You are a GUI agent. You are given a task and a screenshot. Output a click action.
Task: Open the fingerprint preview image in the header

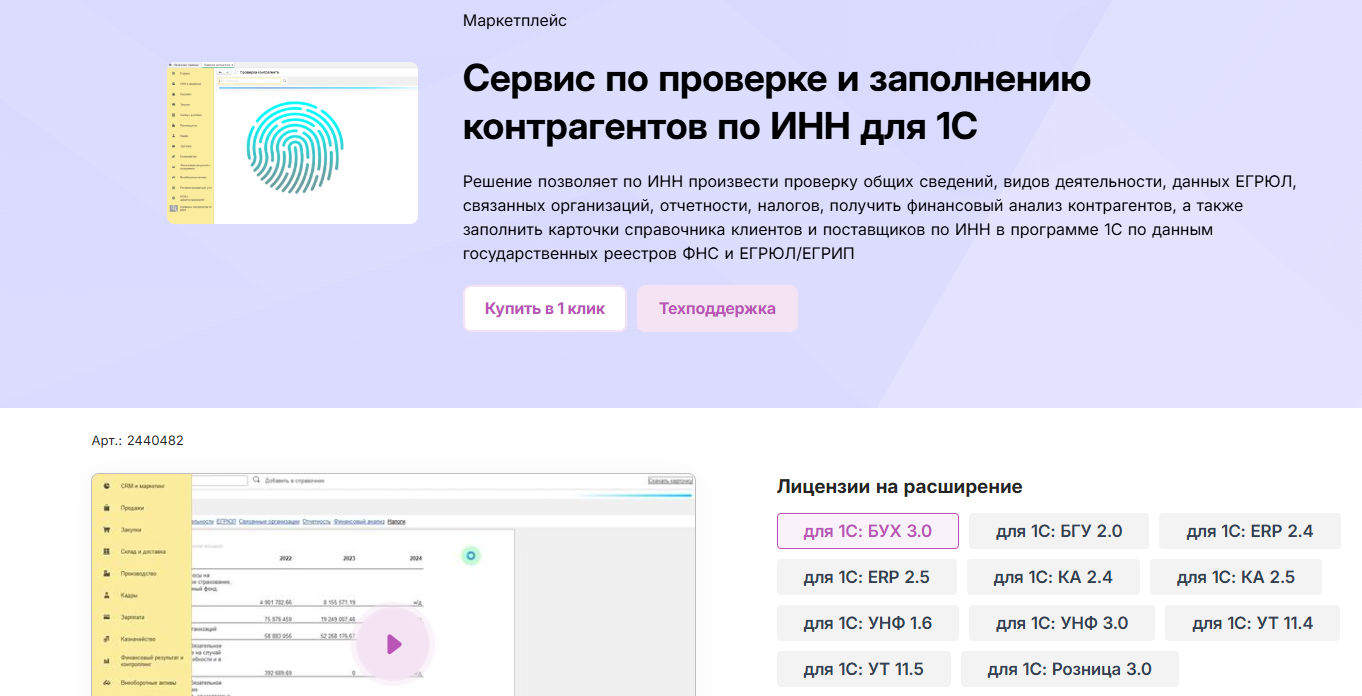(x=292, y=143)
